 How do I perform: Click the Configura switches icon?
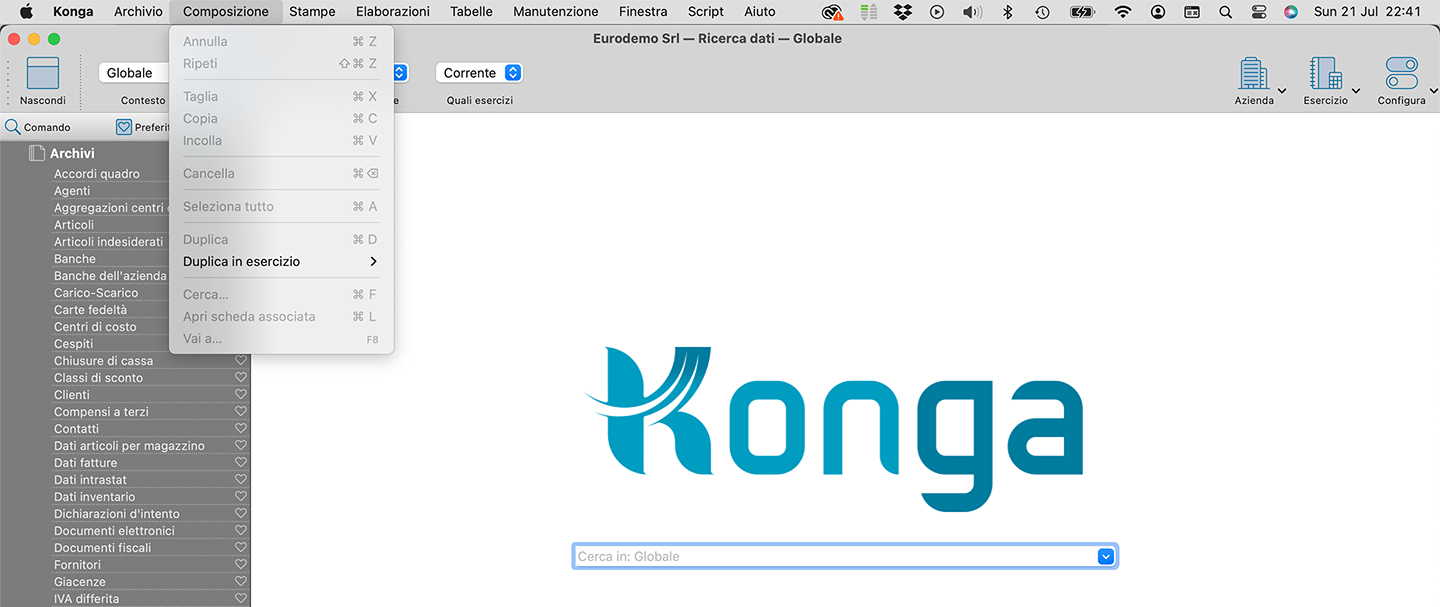1401,74
